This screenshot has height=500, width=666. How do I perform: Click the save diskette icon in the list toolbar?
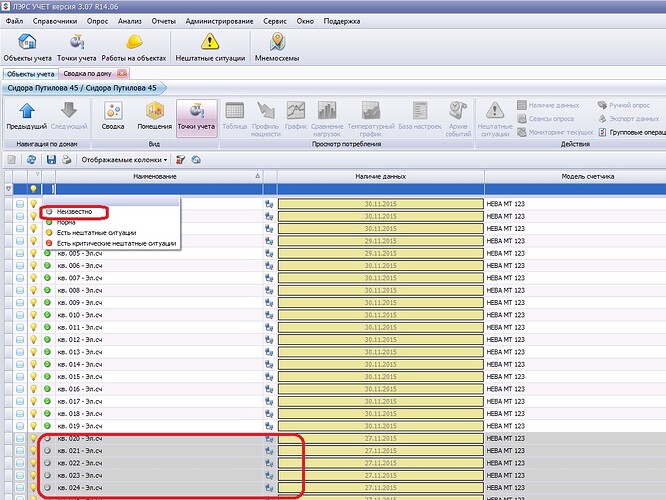click(51, 160)
